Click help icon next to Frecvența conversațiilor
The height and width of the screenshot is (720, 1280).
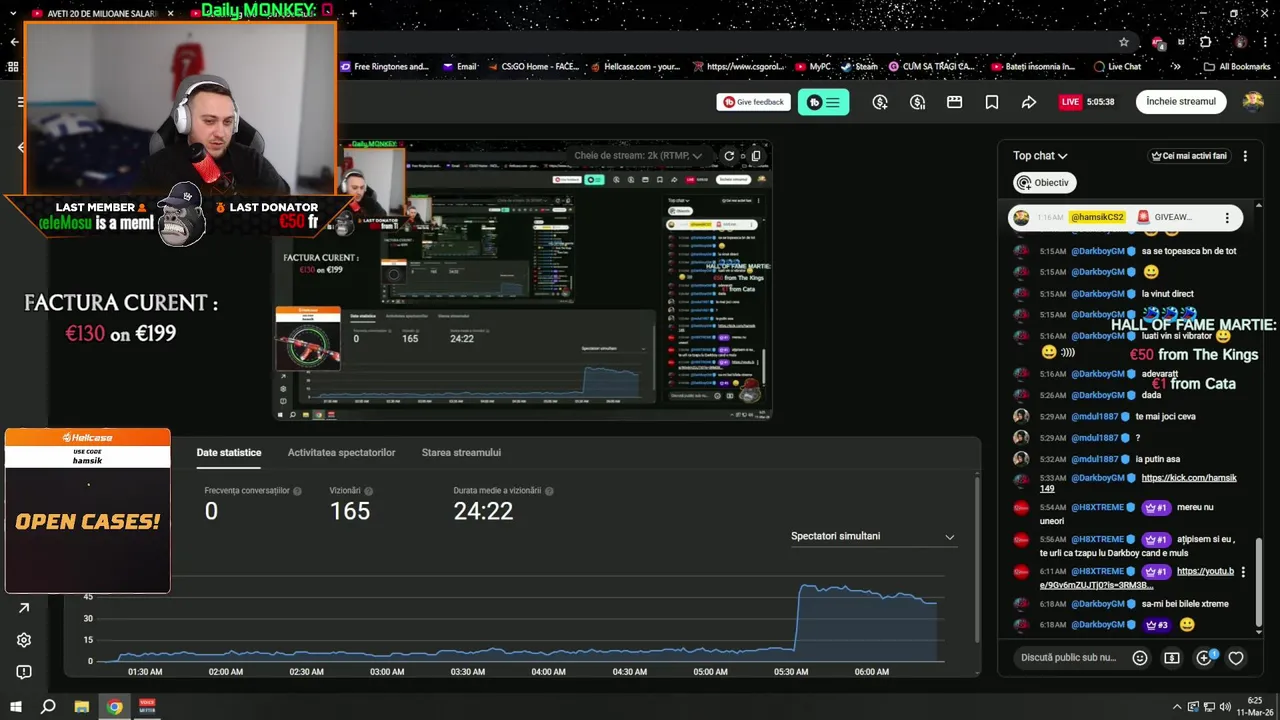pyautogui.click(x=297, y=491)
